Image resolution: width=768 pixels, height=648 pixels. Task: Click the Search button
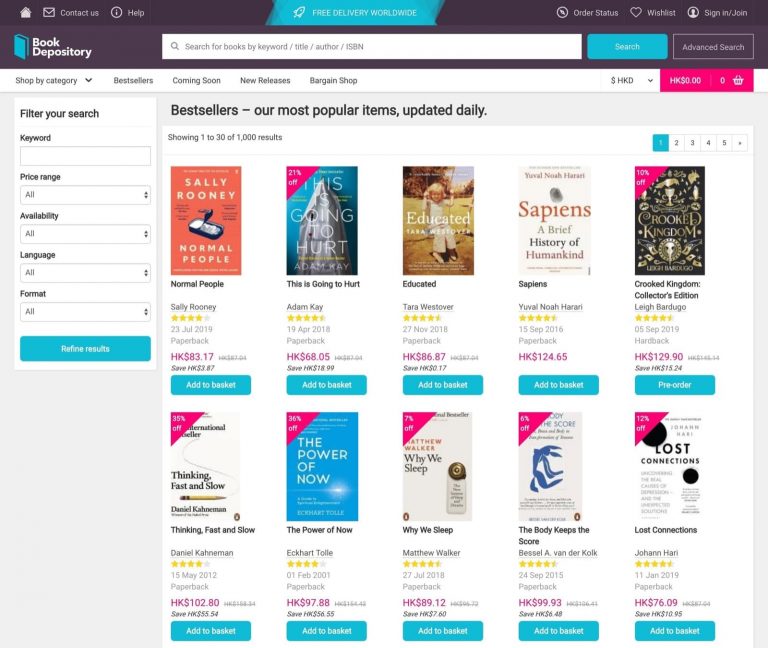[x=627, y=47]
